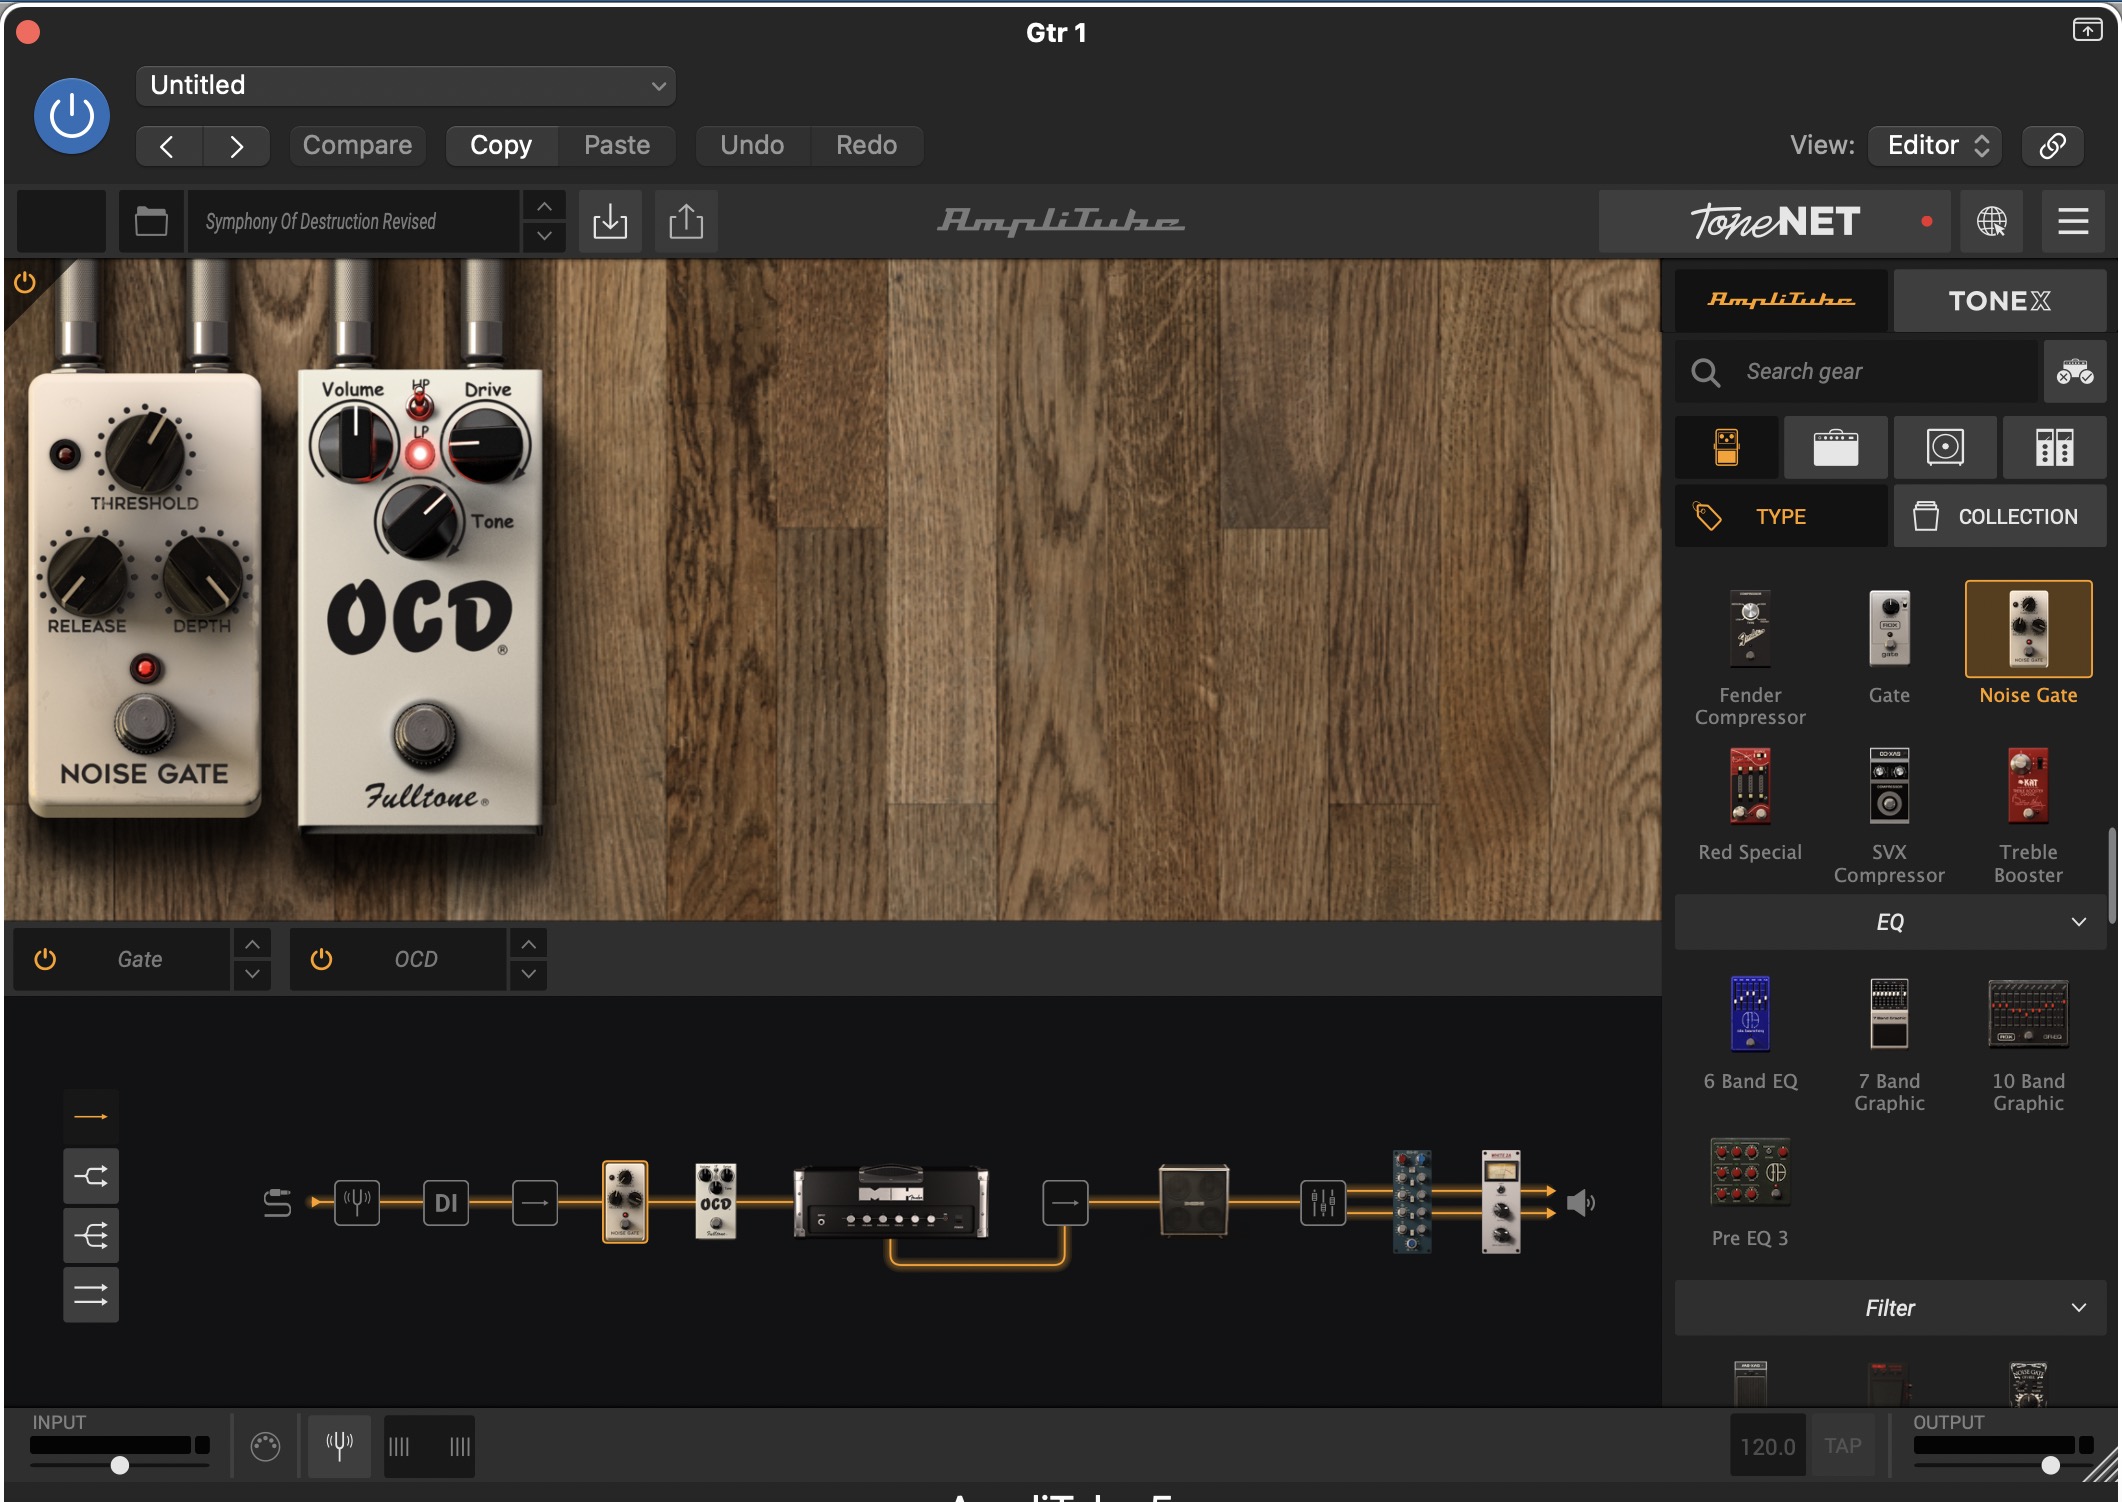Click the save preset download icon
The image size is (2122, 1502).
609,221
